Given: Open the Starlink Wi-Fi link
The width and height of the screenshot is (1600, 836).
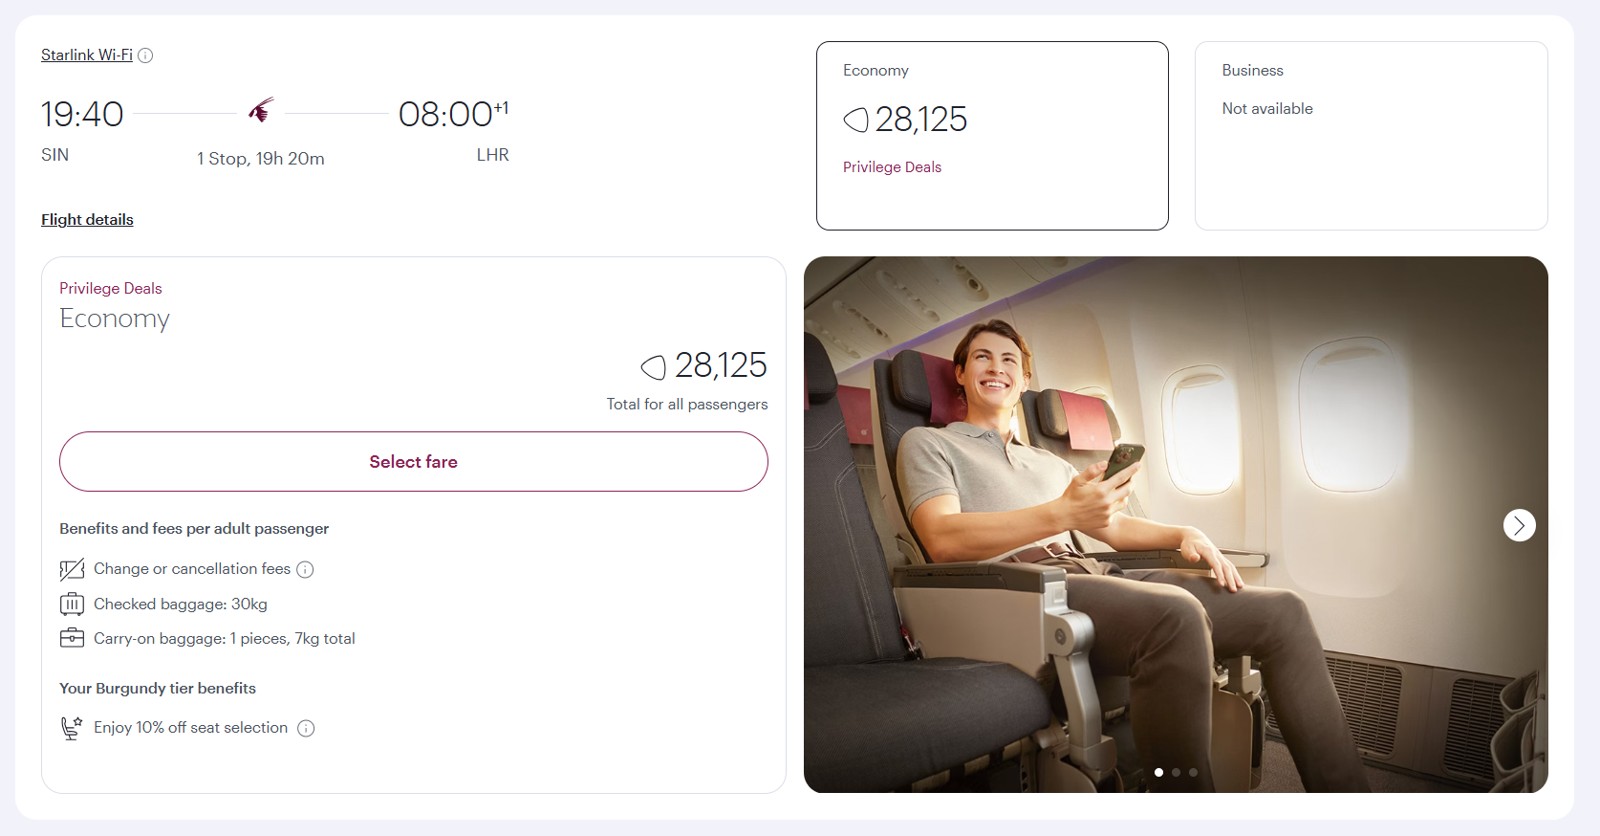Looking at the screenshot, I should pos(87,55).
